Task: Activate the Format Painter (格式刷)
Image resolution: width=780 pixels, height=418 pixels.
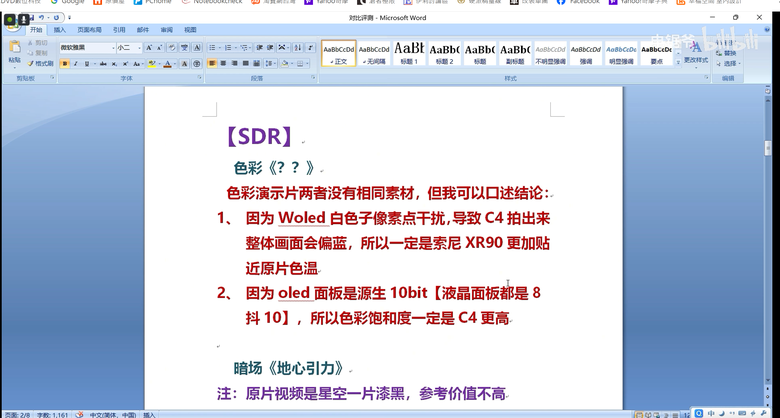Action: [x=40, y=63]
